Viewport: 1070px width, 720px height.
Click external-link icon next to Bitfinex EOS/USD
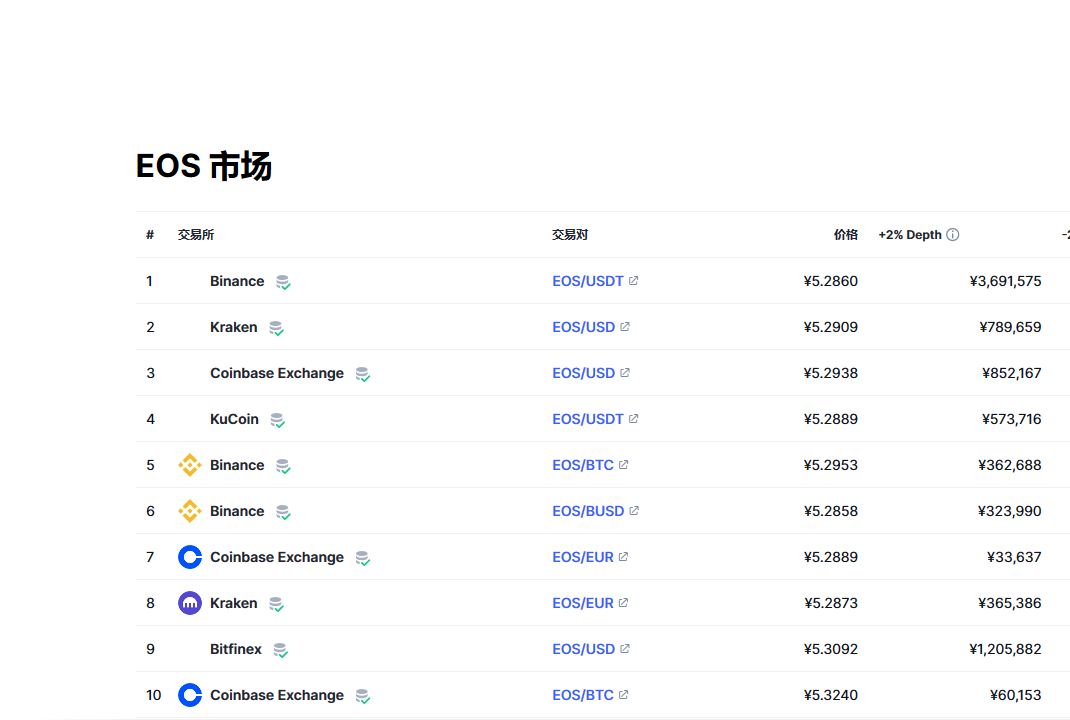pyautogui.click(x=624, y=648)
